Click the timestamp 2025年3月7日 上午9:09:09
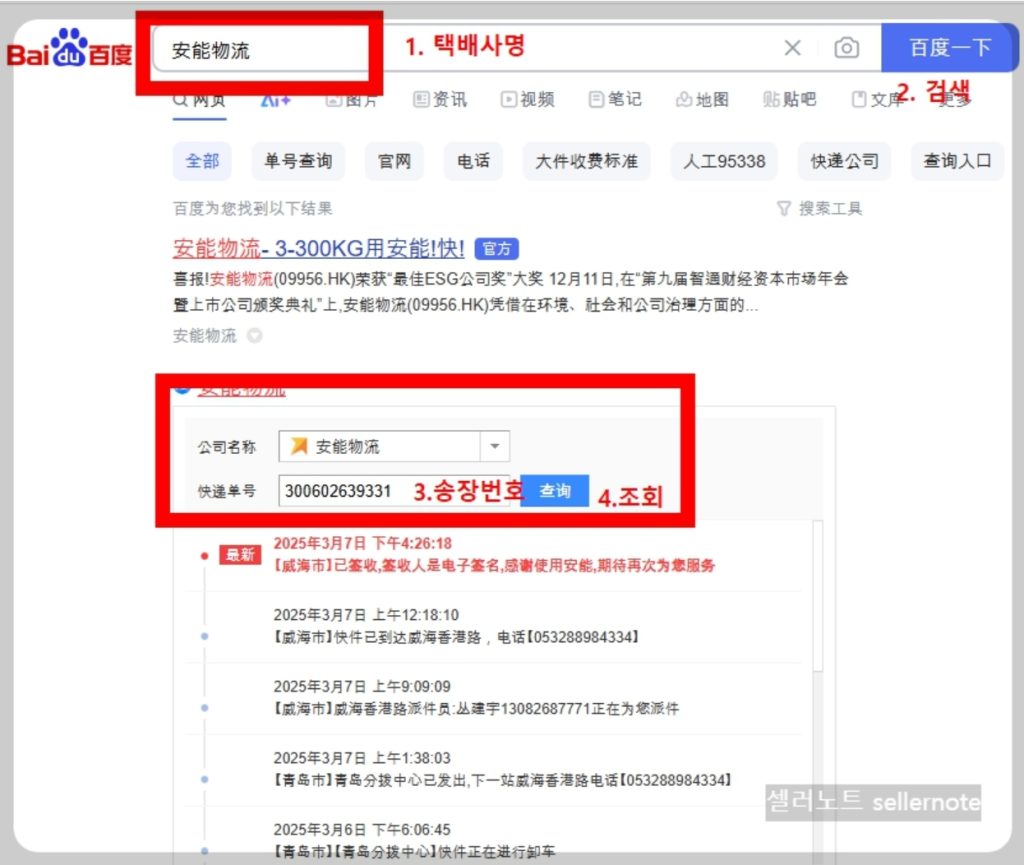The width and height of the screenshot is (1024, 865). pos(362,687)
